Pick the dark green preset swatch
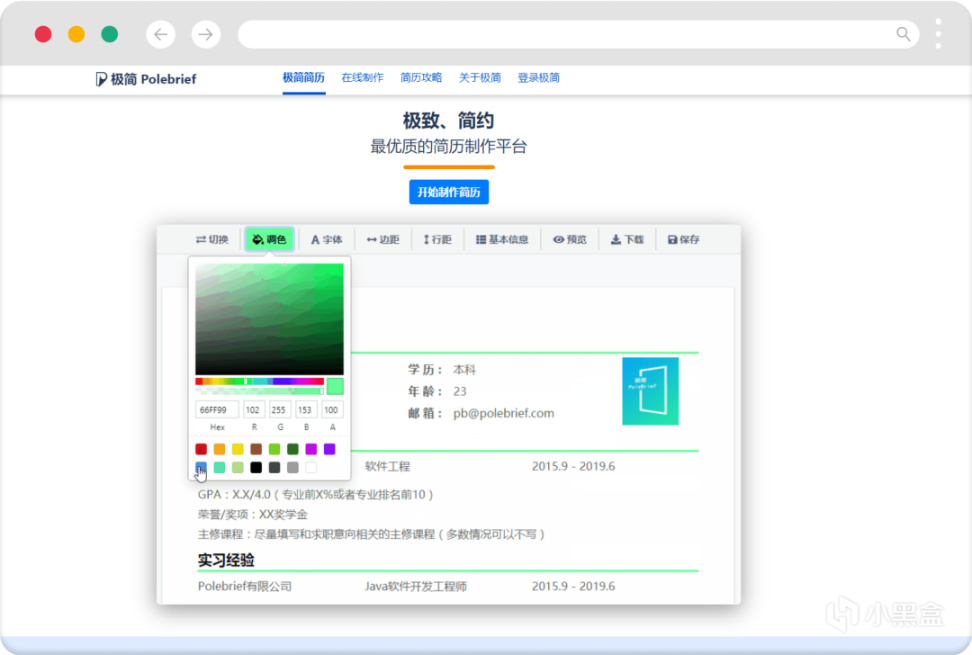The height and width of the screenshot is (655, 972). (293, 449)
